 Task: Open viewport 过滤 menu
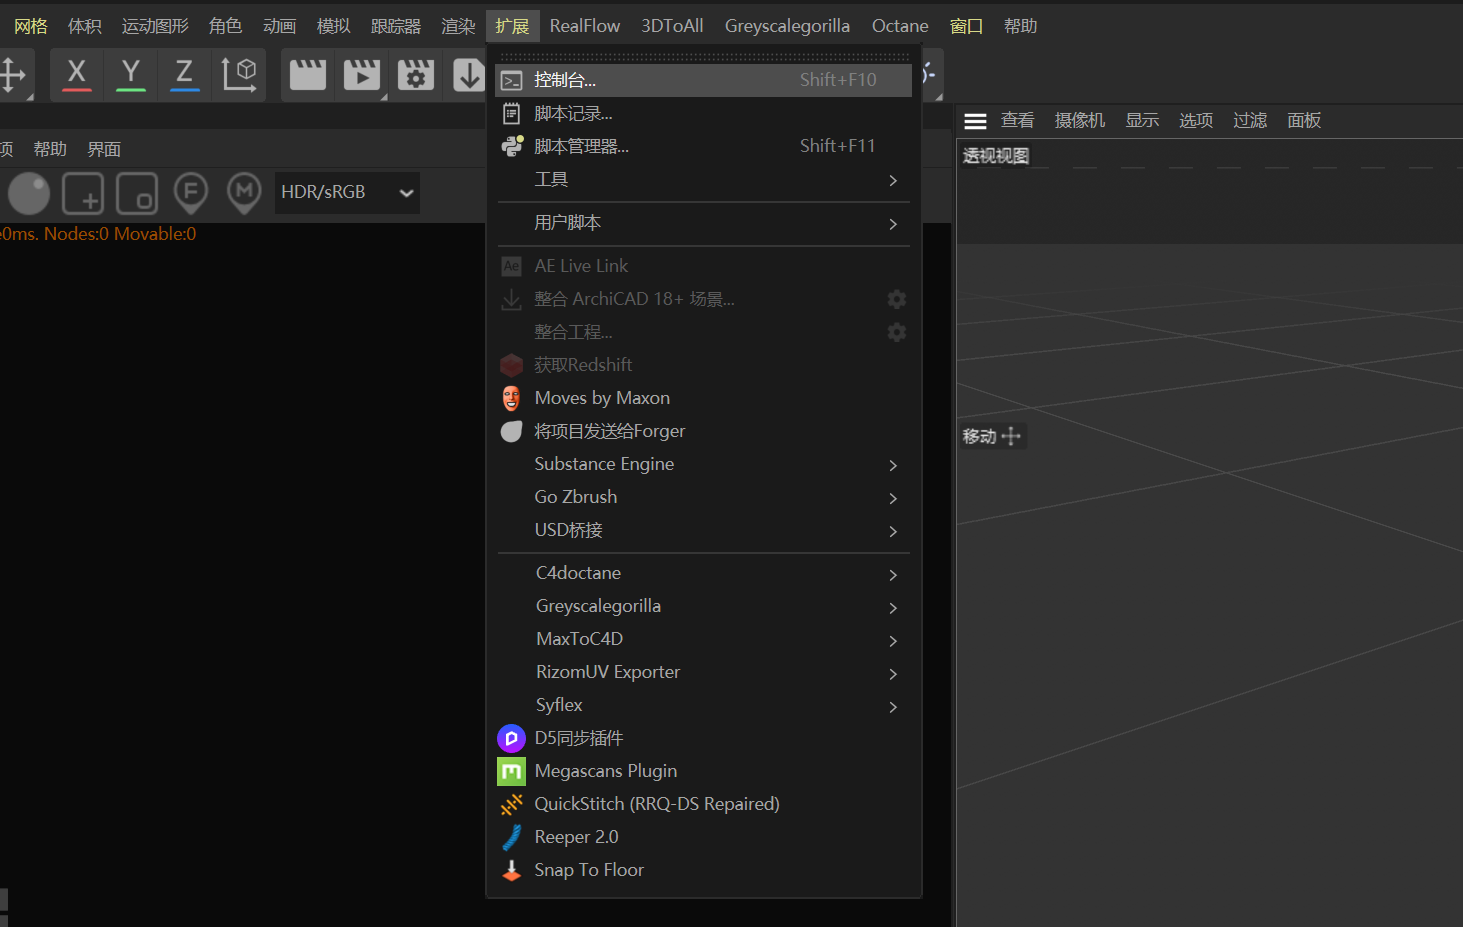(1250, 121)
